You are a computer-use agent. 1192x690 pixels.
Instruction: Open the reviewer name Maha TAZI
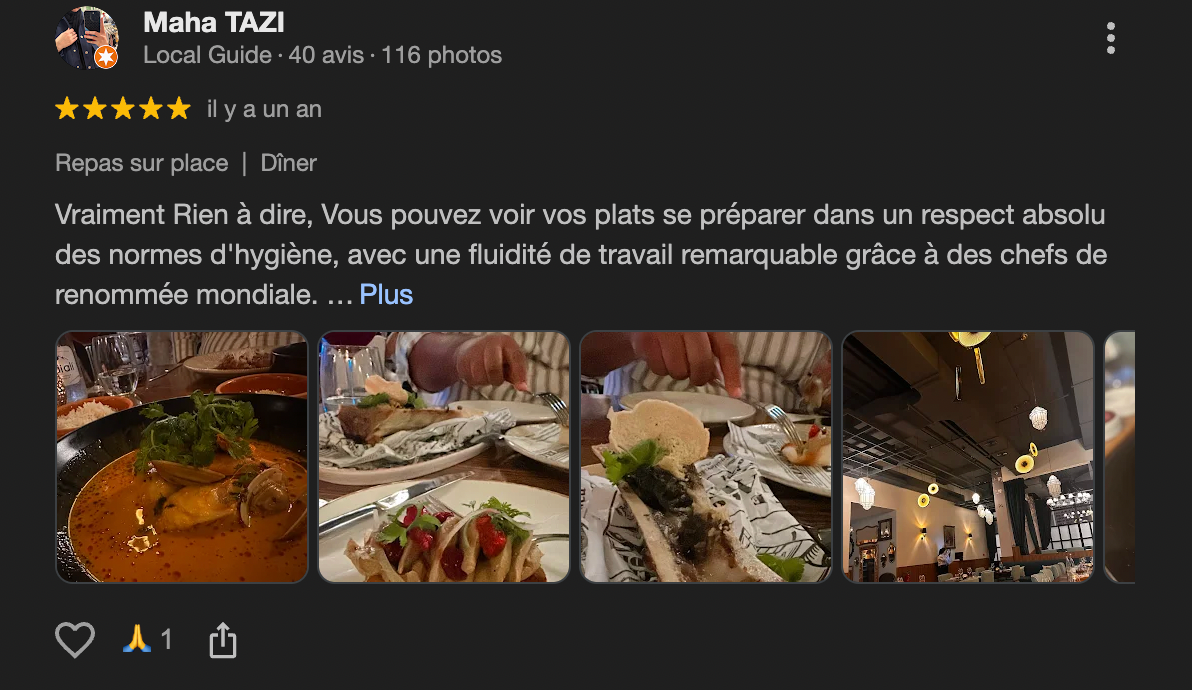(x=214, y=22)
